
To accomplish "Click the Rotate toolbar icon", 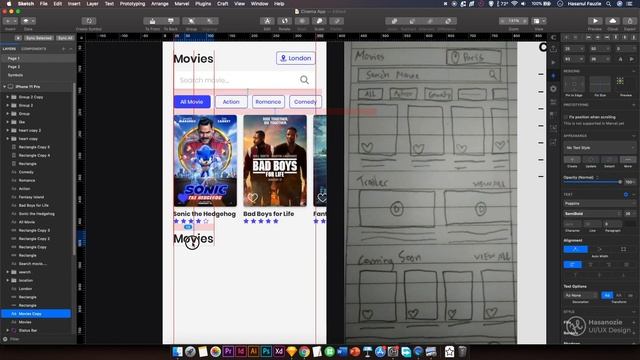I will point(284,21).
